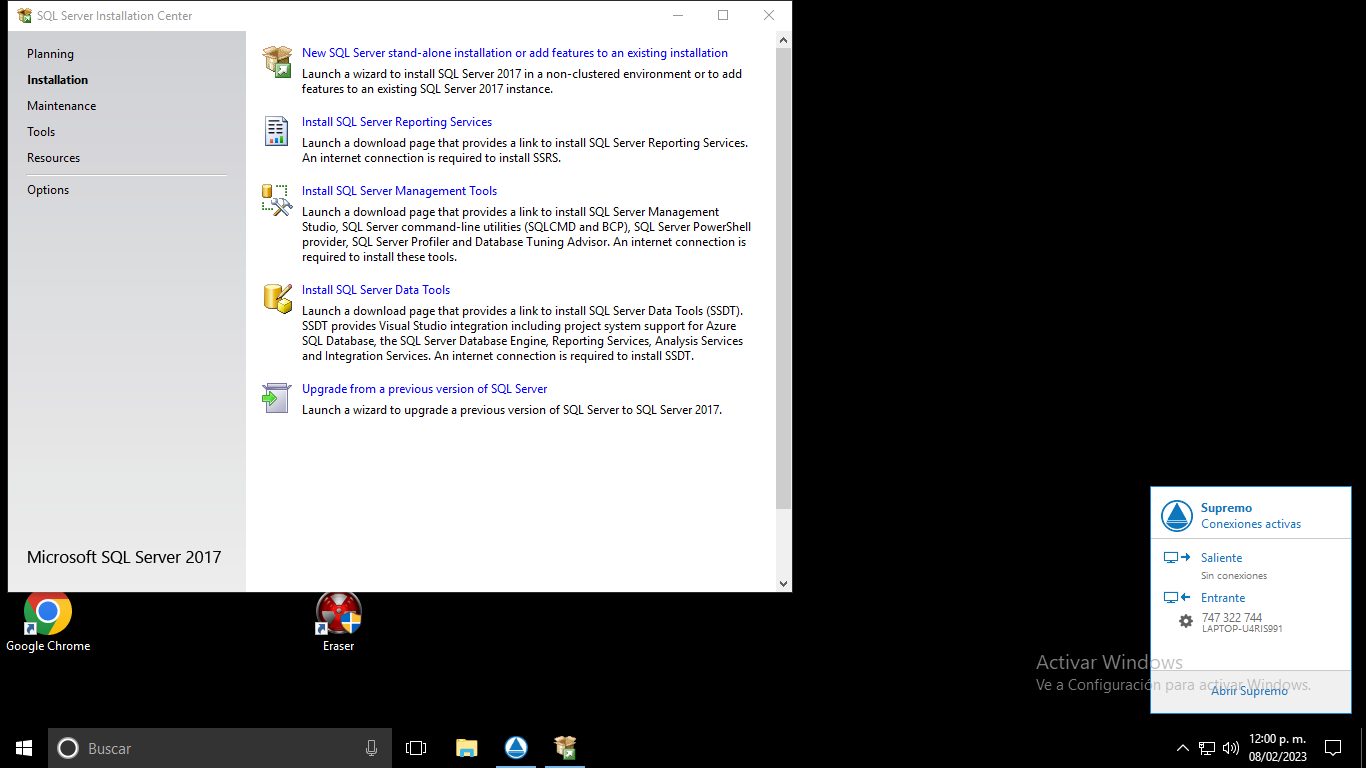Select Planning in the left sidebar
1366x768 pixels.
point(50,54)
